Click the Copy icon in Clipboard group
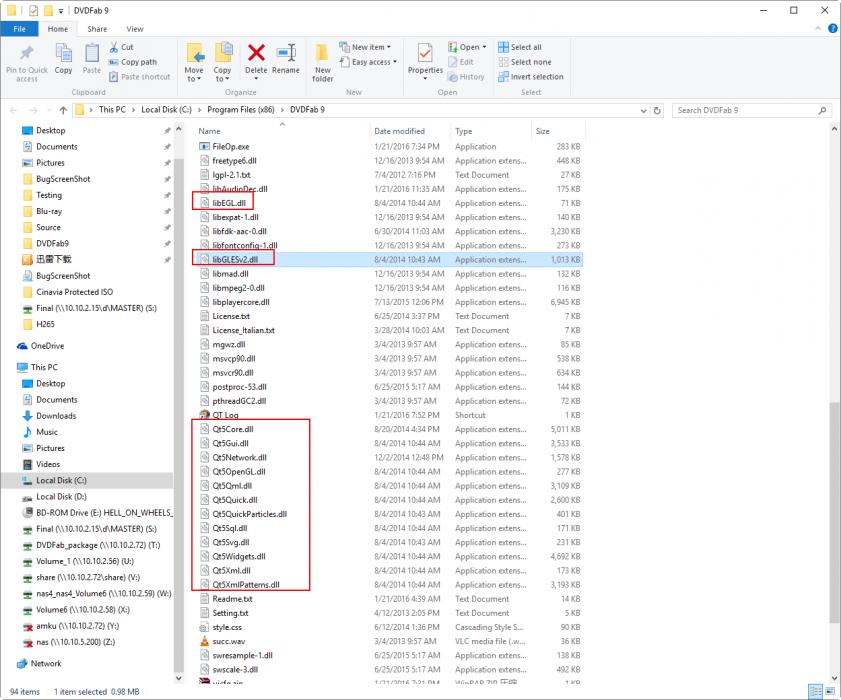This screenshot has height=700, width=841. coord(63,55)
